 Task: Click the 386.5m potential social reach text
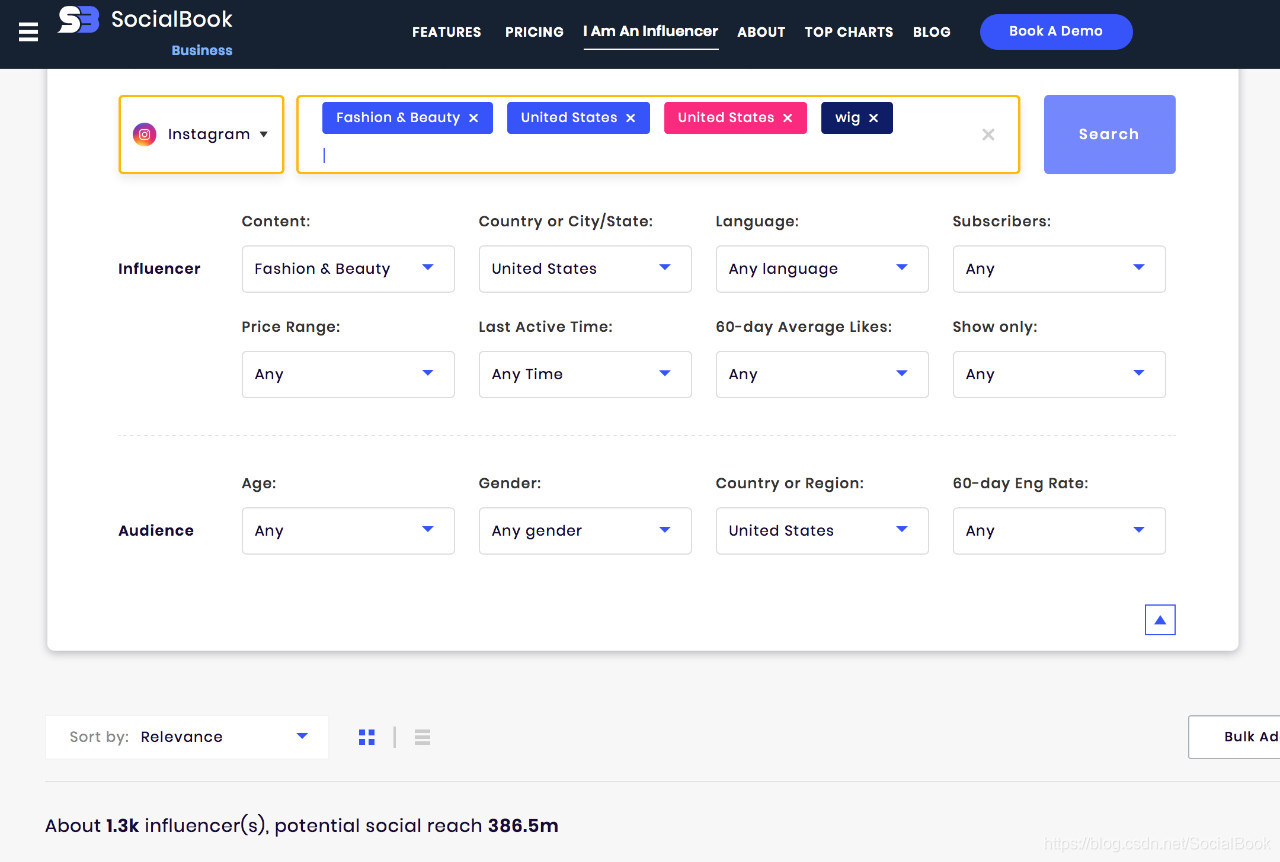523,826
